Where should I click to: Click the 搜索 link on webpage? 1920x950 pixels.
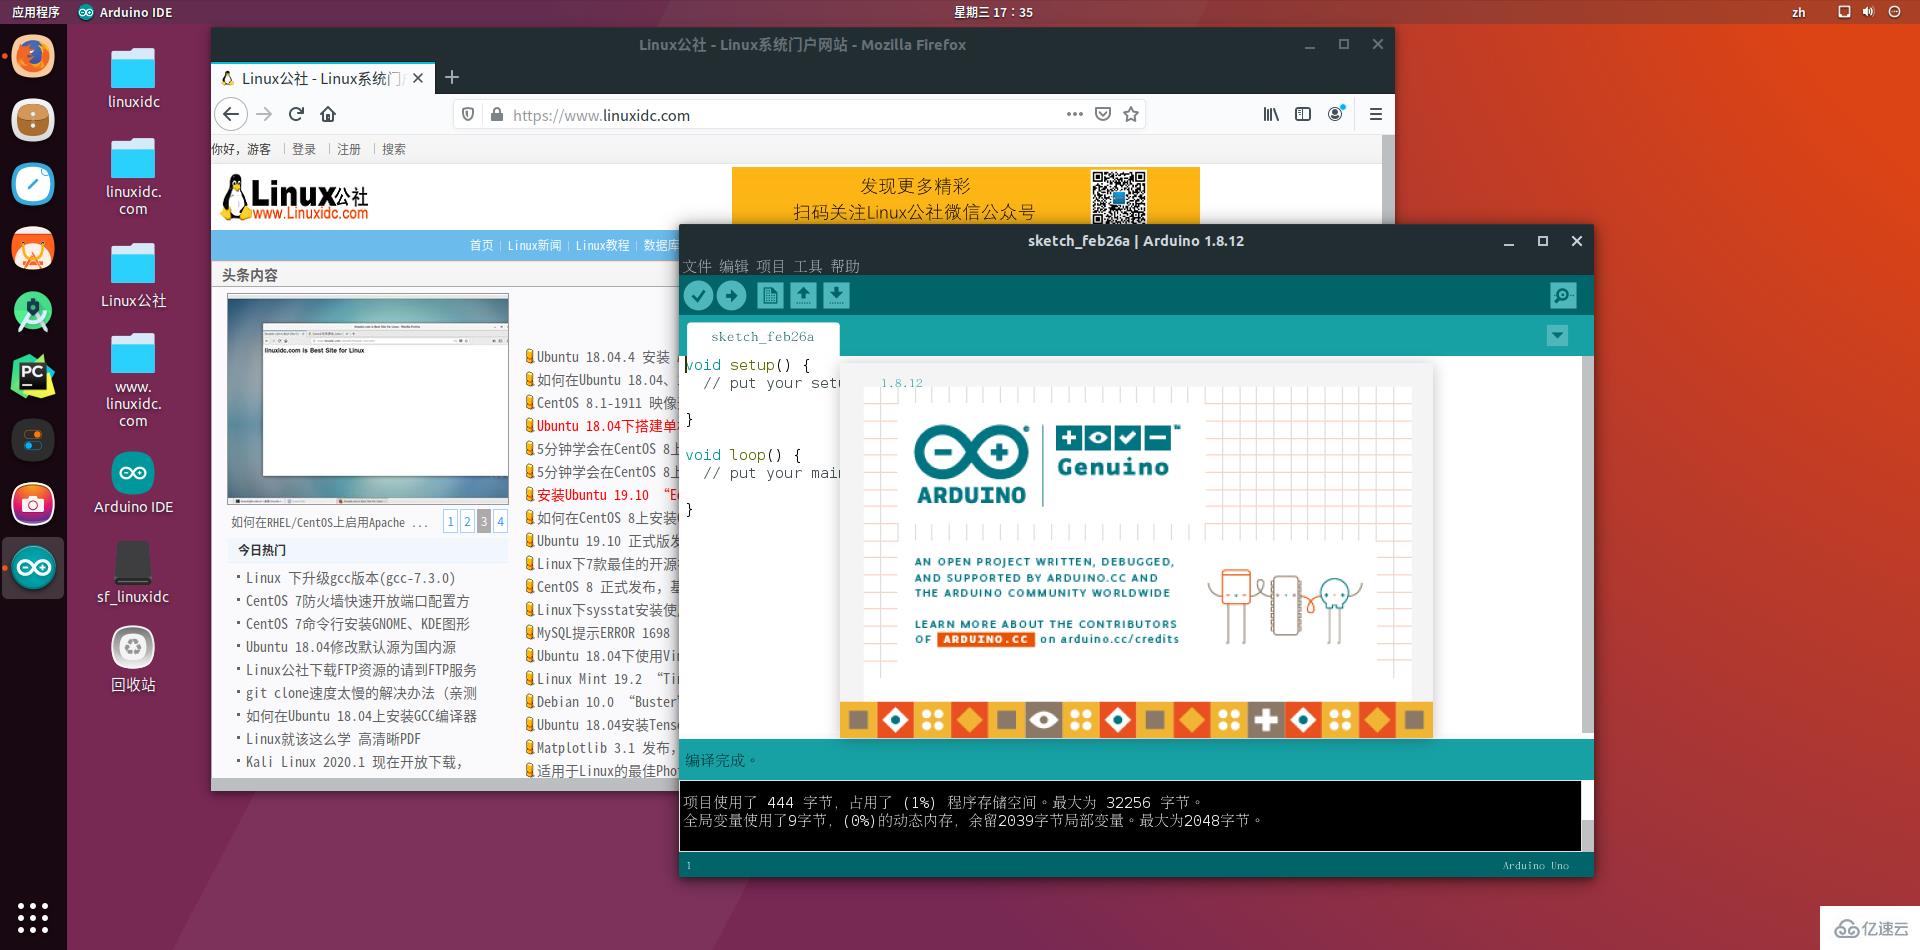click(394, 149)
